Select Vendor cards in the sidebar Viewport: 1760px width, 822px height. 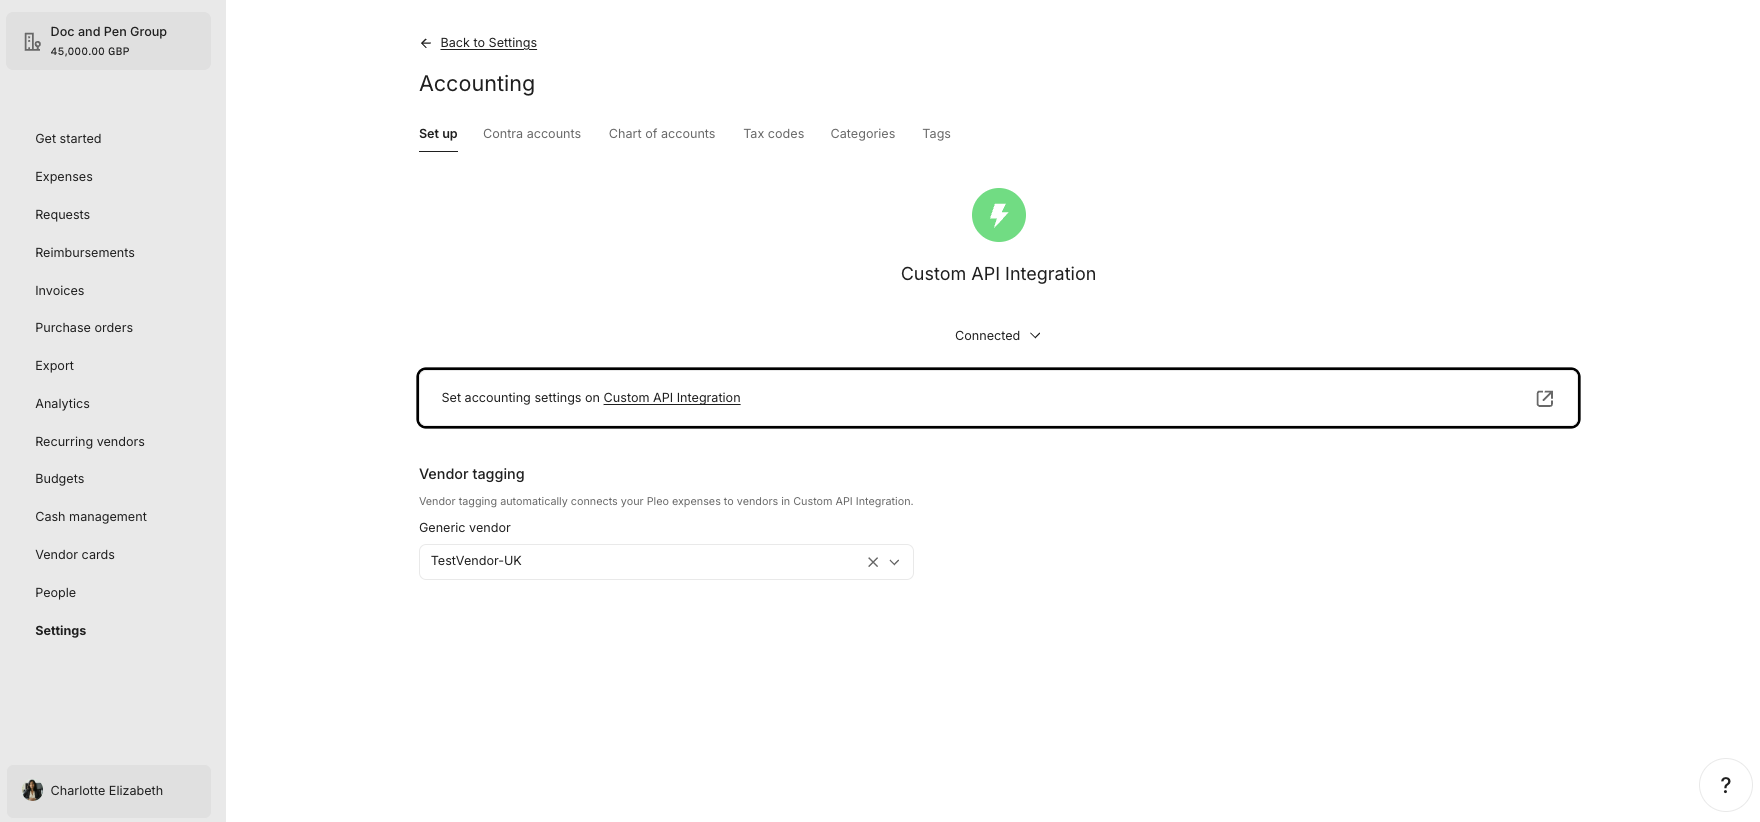(75, 555)
